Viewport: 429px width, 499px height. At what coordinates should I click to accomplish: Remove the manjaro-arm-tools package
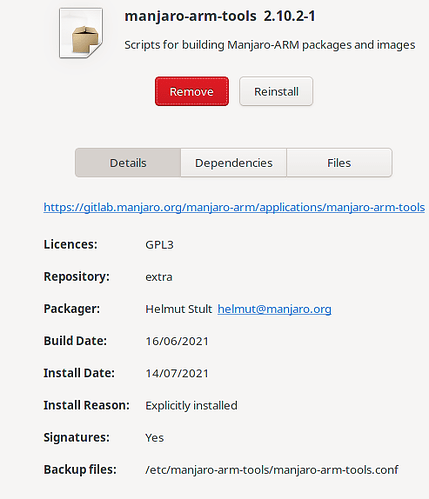(x=192, y=91)
